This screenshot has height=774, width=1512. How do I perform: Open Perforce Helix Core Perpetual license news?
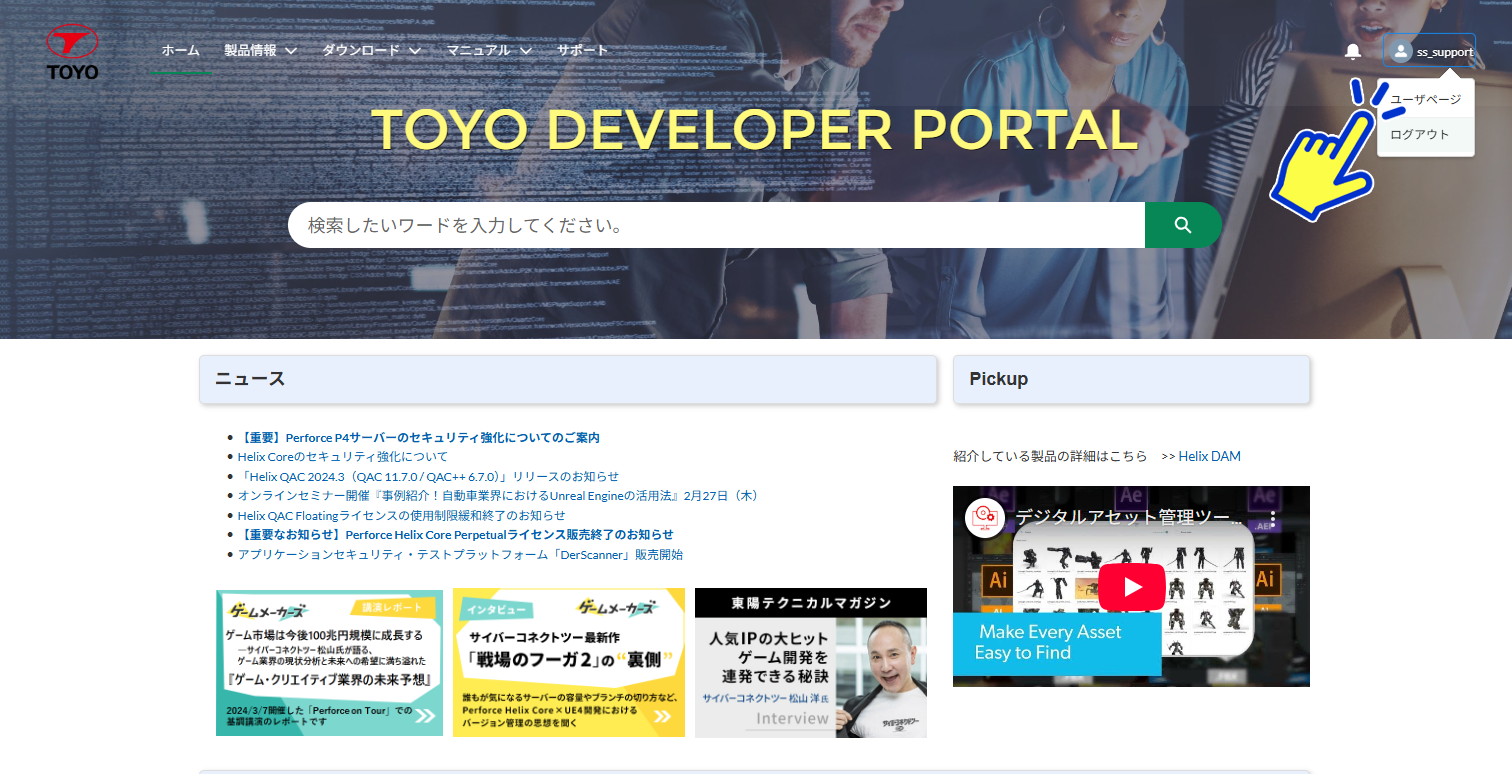tap(456, 535)
